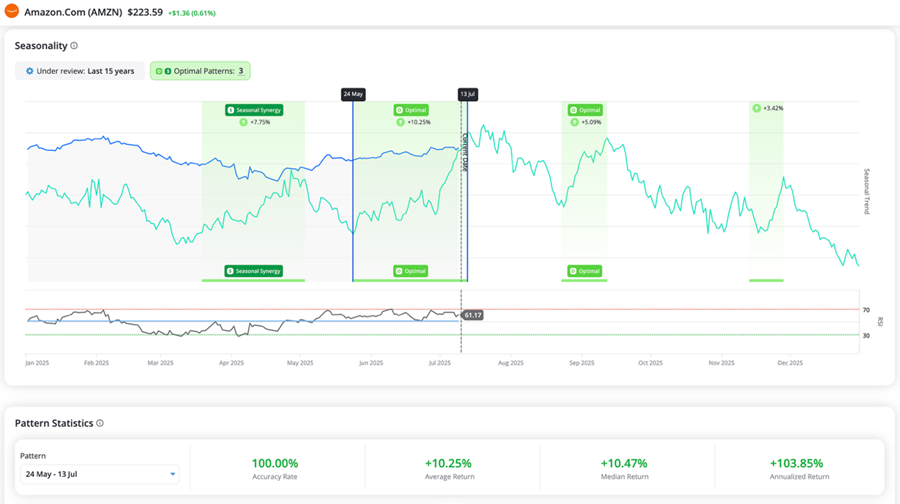Open the Seasonality info tooltip icon
Viewport: 900px width, 504px height.
[x=74, y=46]
